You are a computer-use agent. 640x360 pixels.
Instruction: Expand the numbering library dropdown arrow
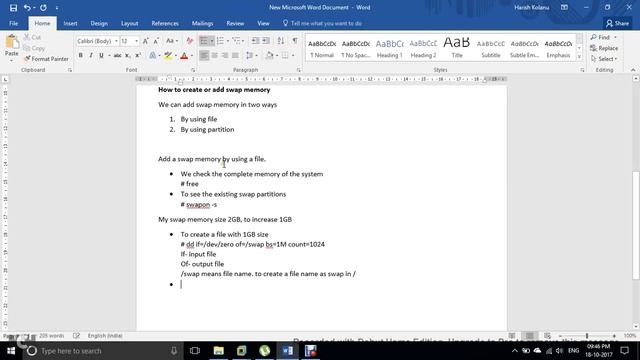click(x=228, y=41)
